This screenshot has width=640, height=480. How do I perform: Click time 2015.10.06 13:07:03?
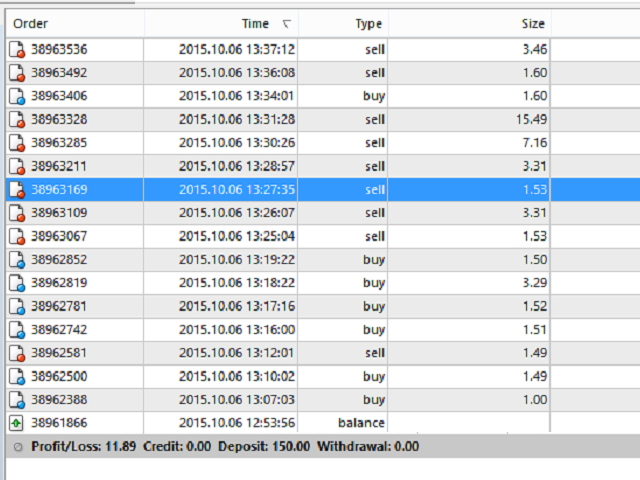237,400
